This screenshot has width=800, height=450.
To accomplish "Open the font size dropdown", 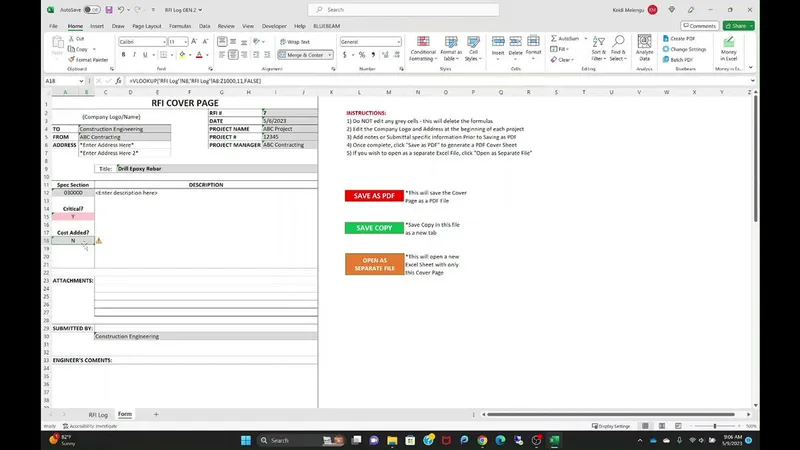I will pyautogui.click(x=186, y=42).
